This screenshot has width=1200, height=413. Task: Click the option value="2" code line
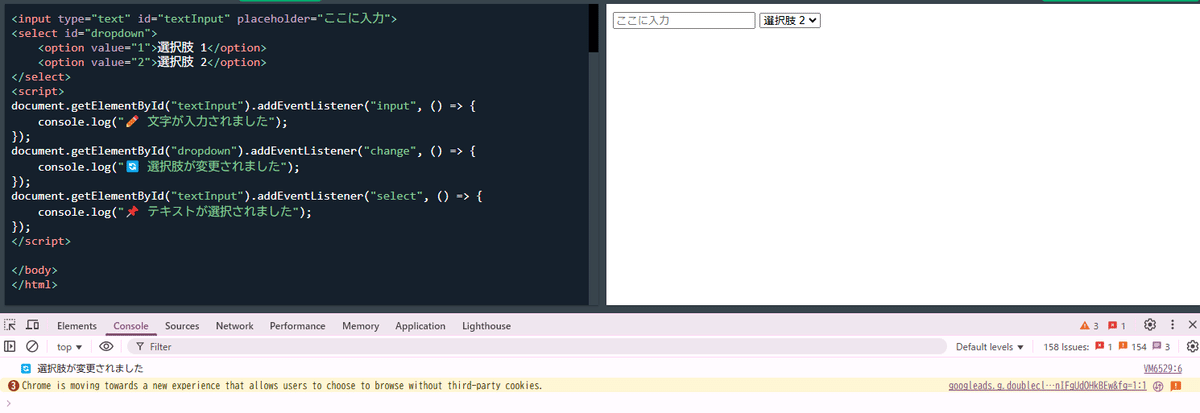pos(152,62)
